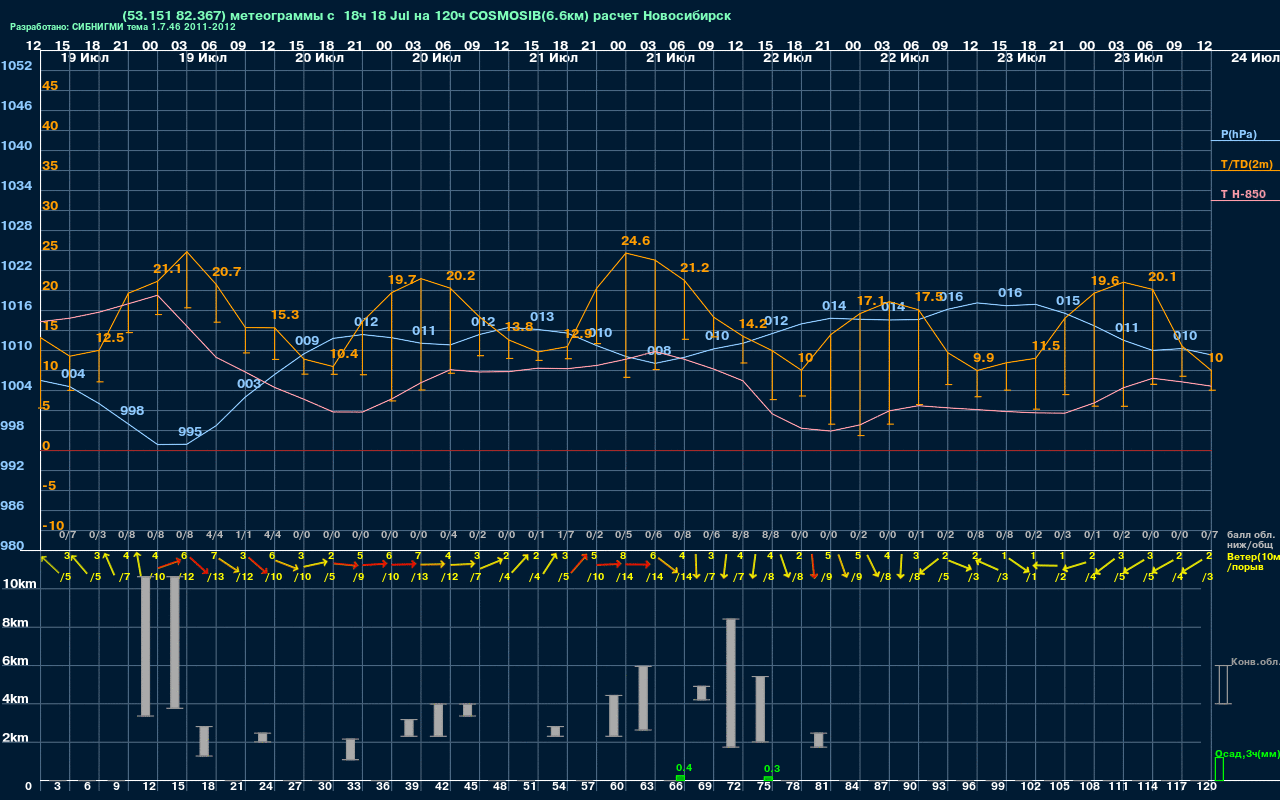
Task: Click the 1022 pressure axis value
Action: click(16, 266)
